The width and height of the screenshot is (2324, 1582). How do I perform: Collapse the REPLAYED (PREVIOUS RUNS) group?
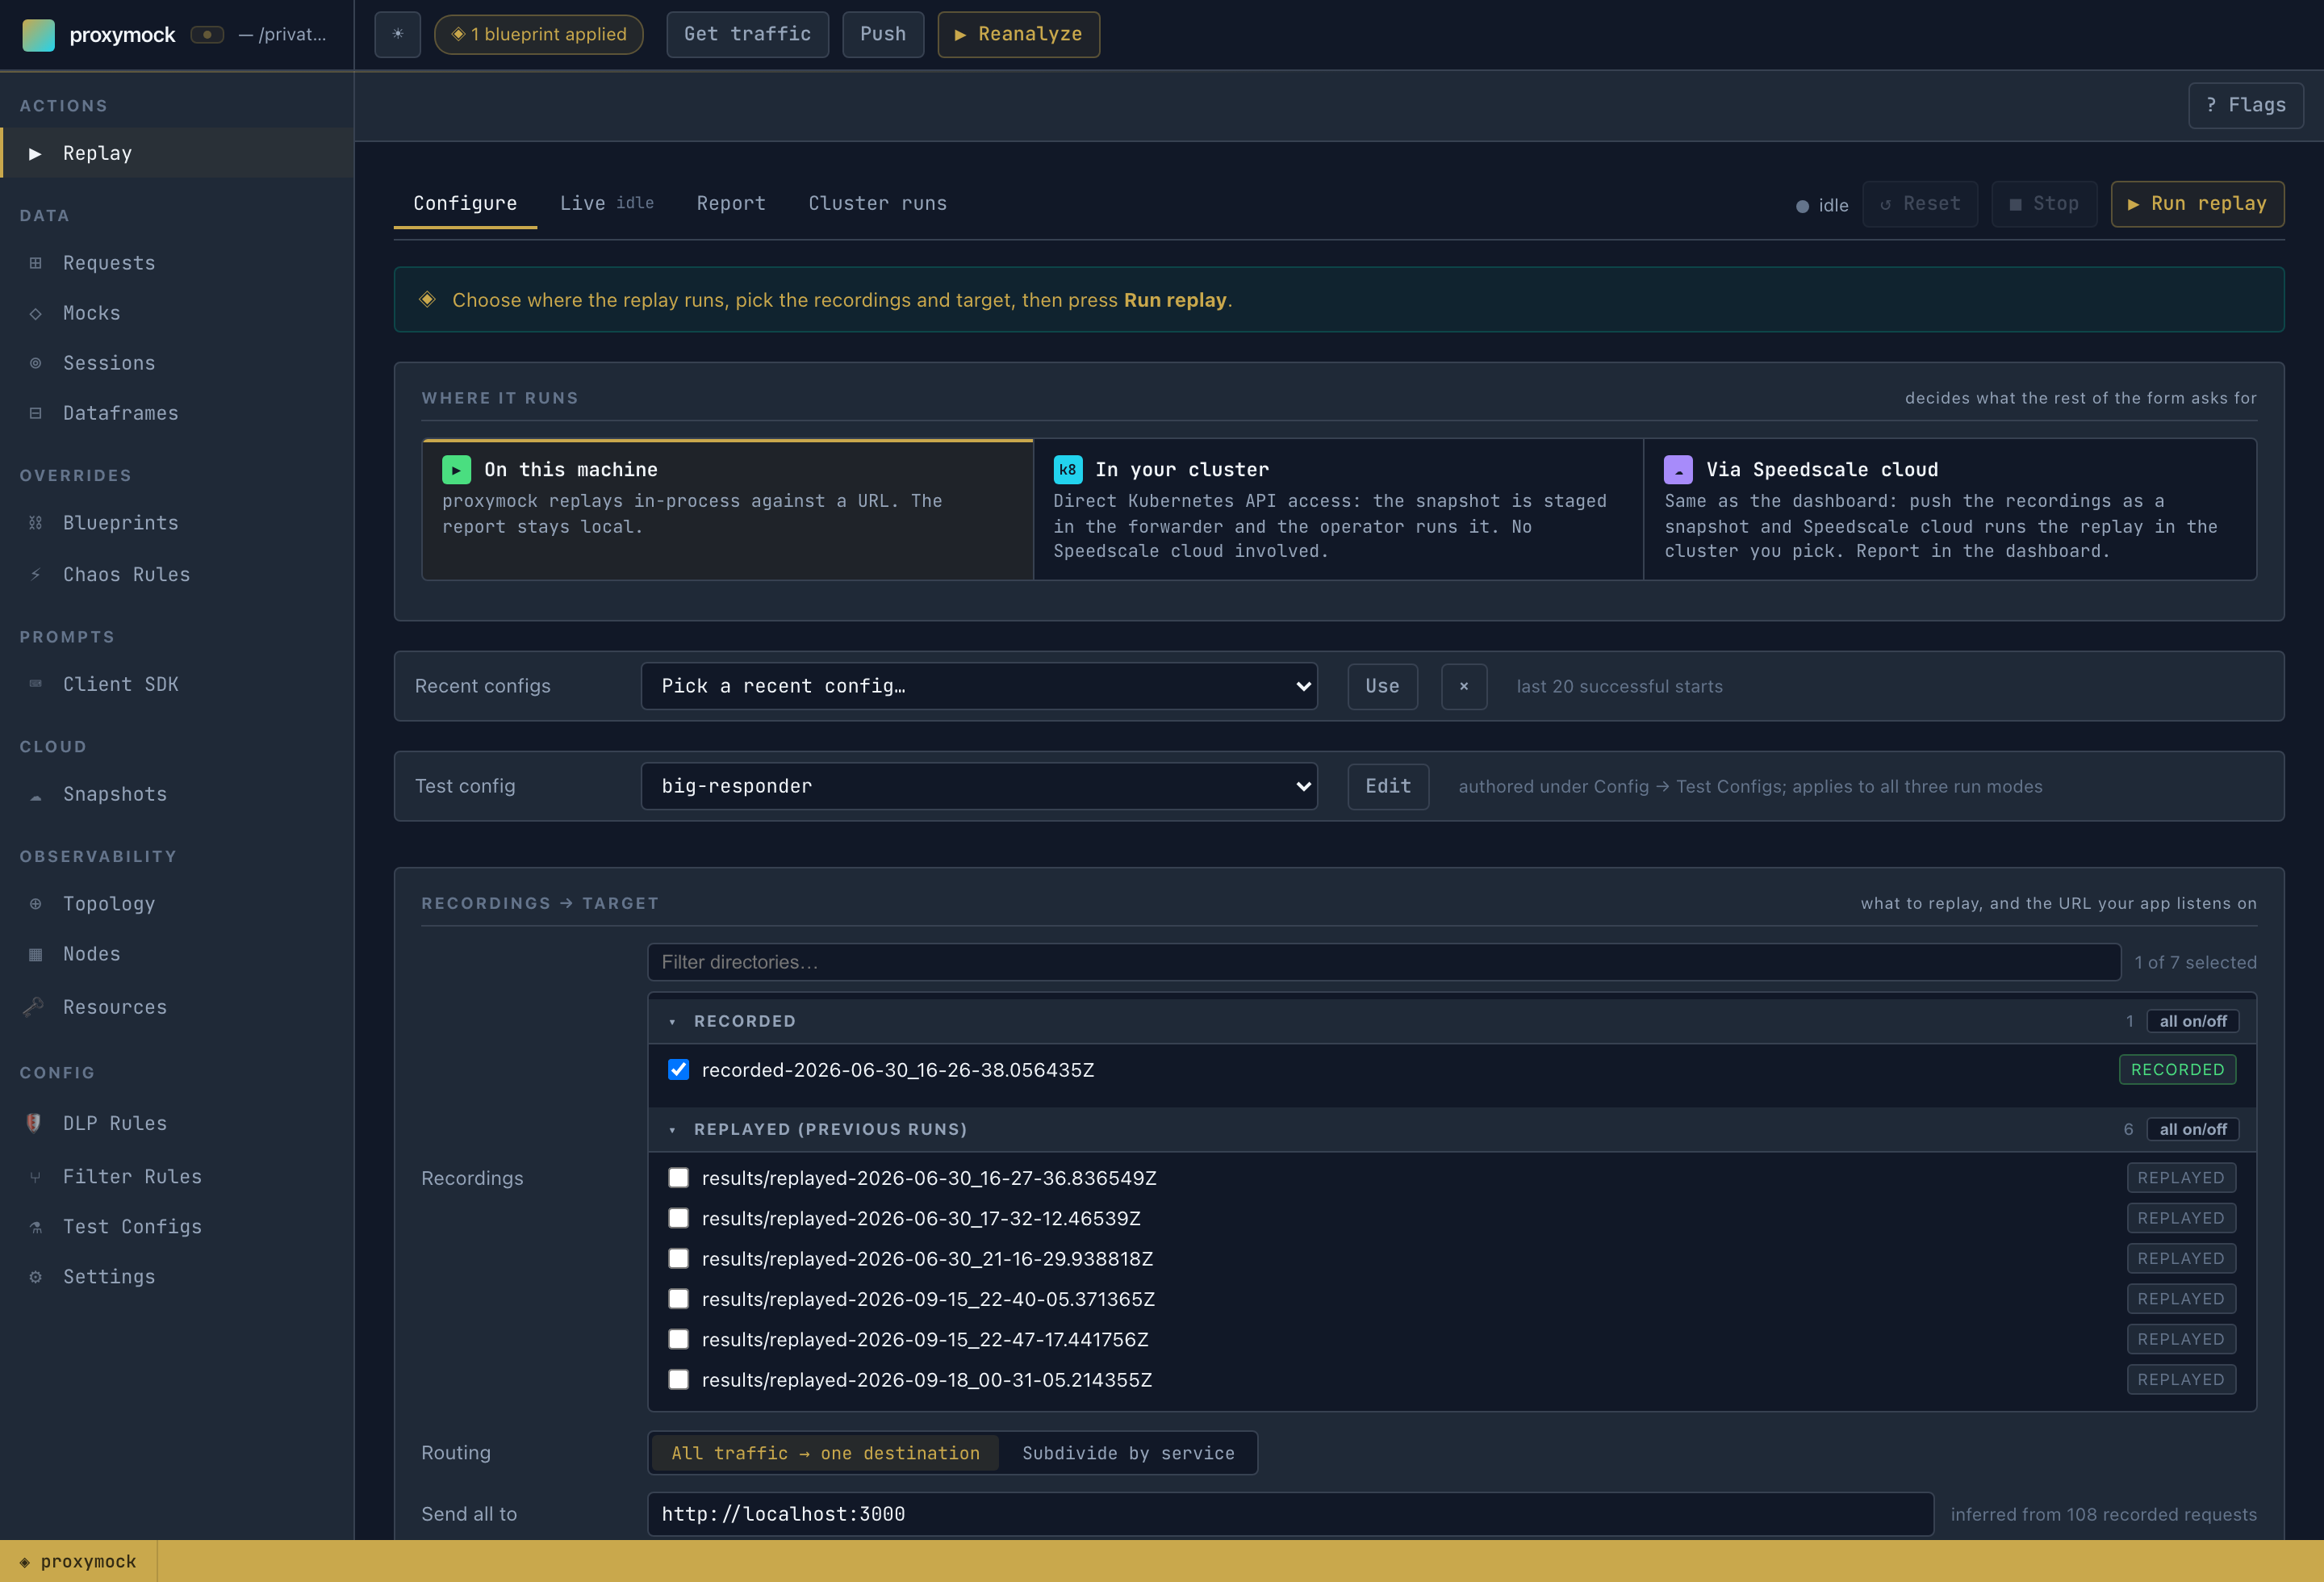tap(672, 1130)
